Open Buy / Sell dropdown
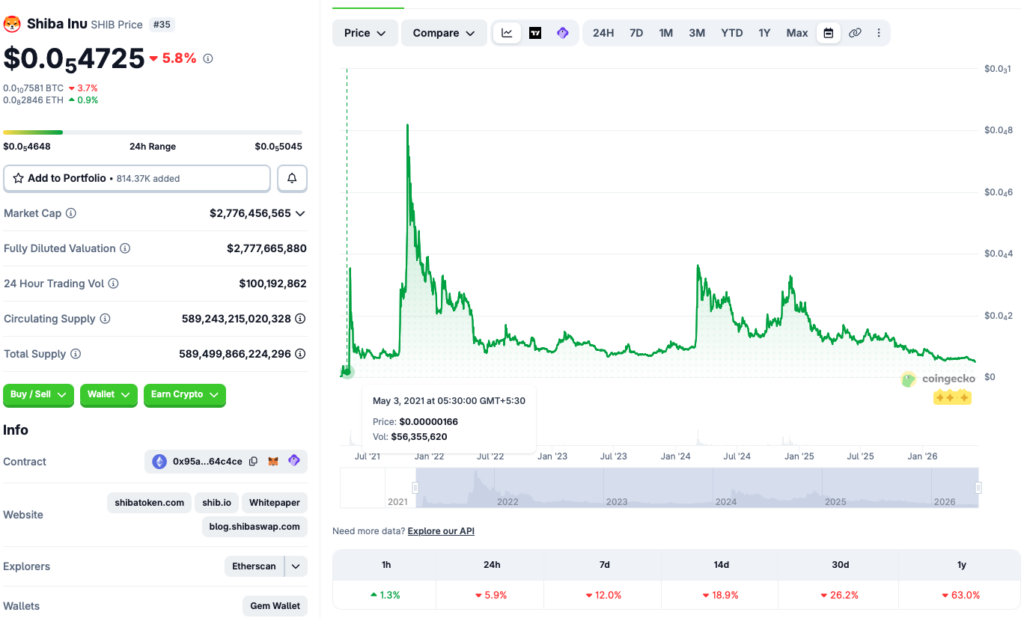 [38, 395]
